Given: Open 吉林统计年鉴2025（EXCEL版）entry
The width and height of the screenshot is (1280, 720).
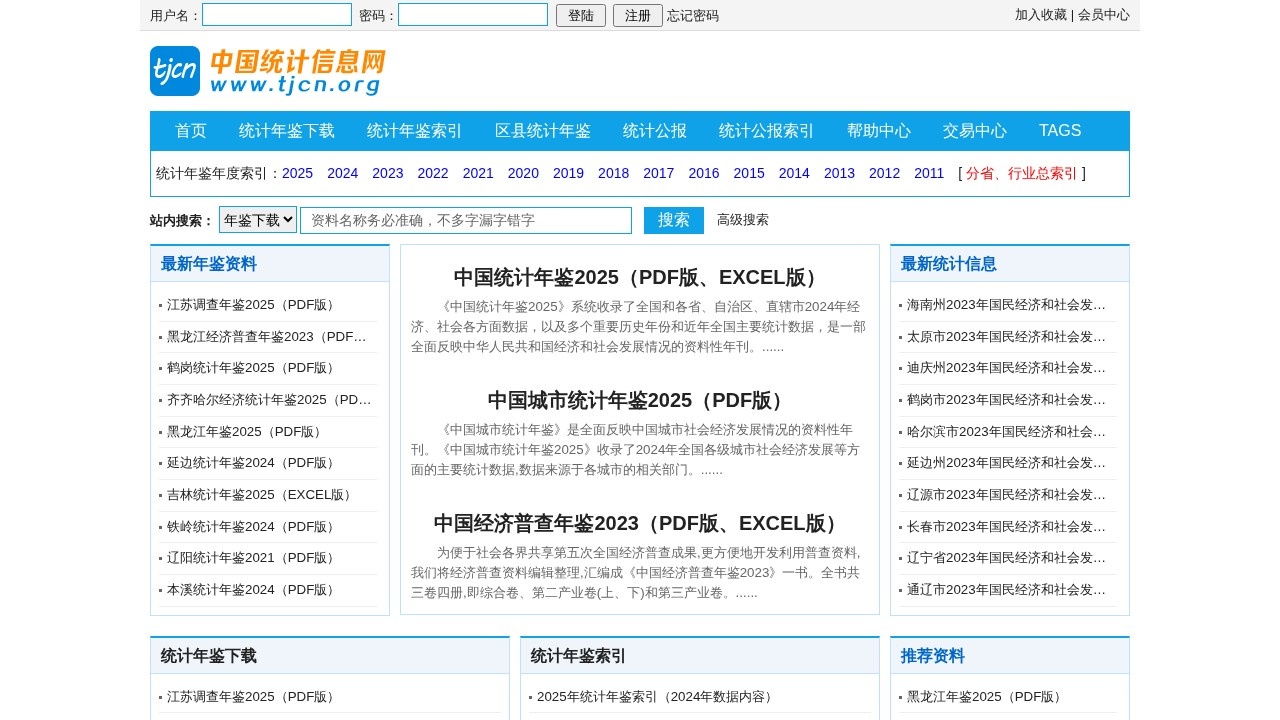Looking at the screenshot, I should 262,495.
